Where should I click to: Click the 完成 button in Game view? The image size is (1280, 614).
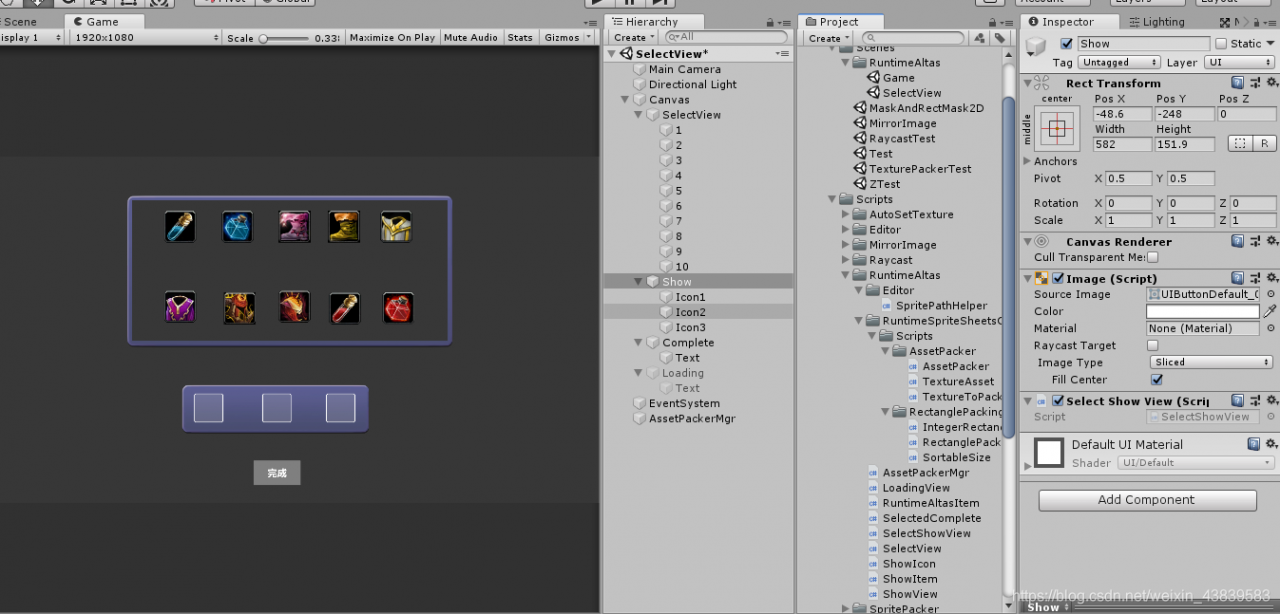pos(277,473)
